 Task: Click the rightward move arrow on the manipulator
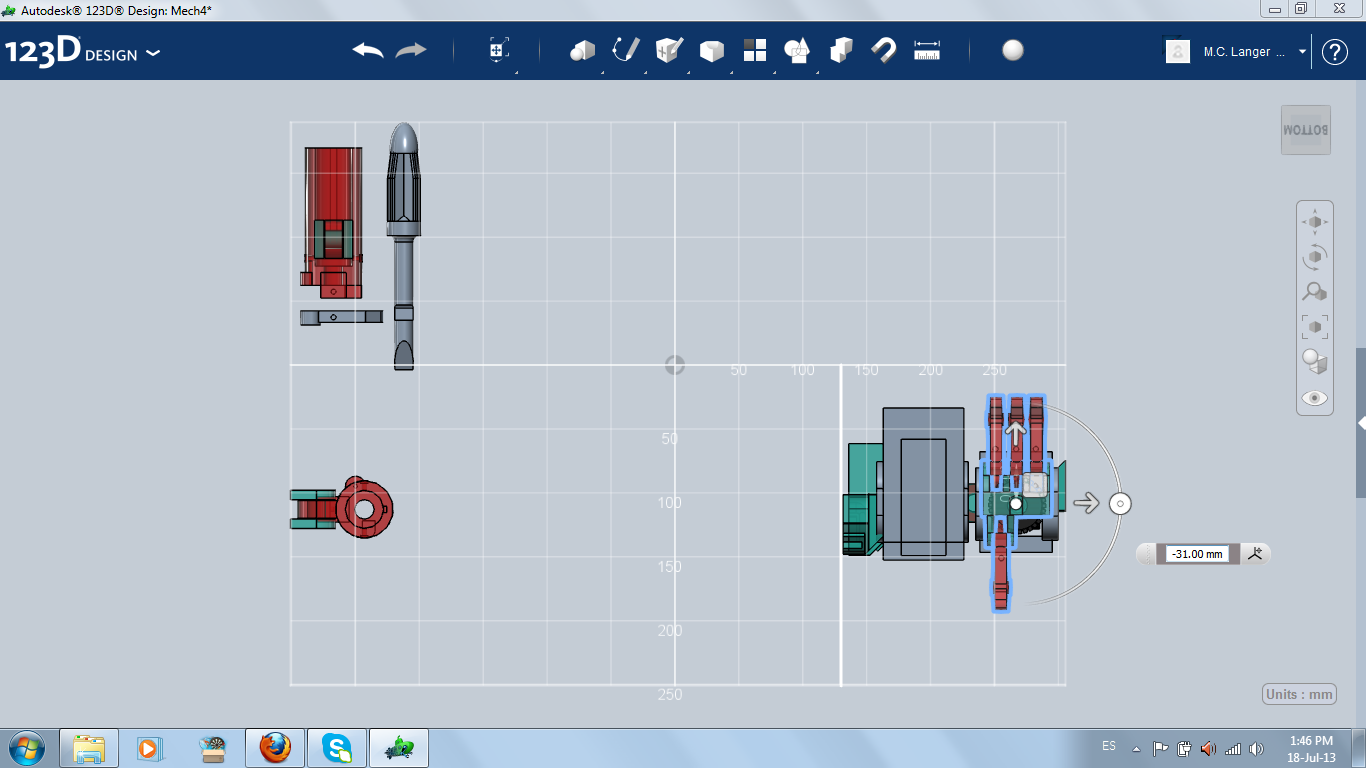point(1086,504)
